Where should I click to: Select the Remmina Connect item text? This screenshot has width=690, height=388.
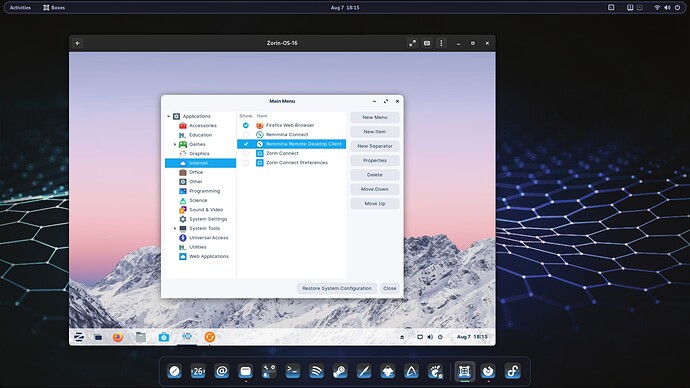[287, 135]
